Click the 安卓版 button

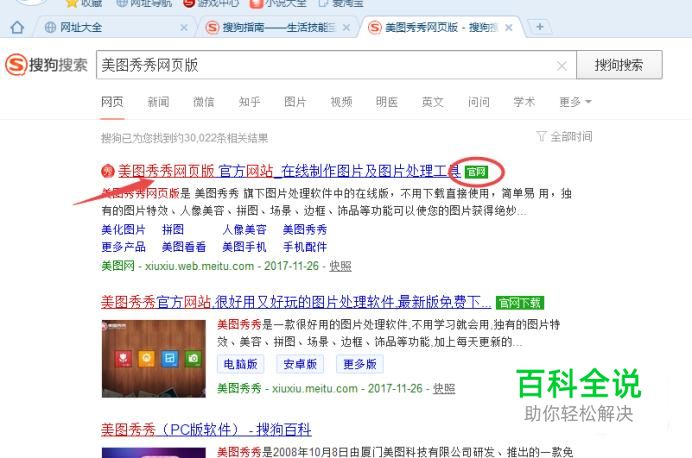point(300,364)
